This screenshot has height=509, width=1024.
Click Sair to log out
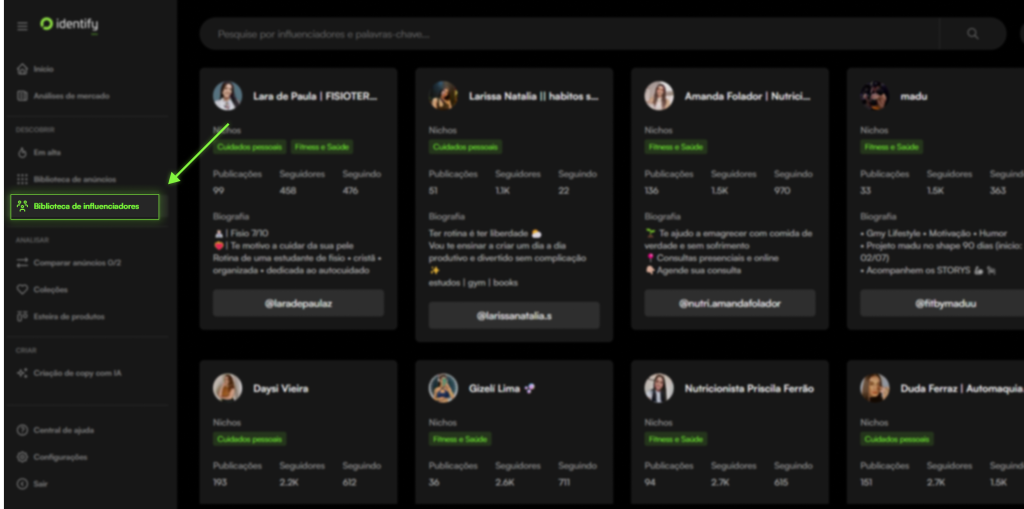pos(41,484)
